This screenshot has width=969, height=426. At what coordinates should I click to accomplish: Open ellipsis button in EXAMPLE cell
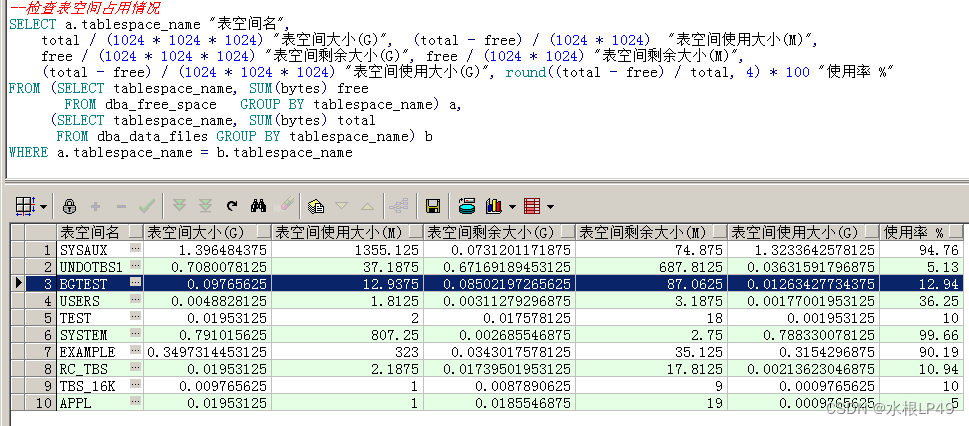tap(135, 351)
